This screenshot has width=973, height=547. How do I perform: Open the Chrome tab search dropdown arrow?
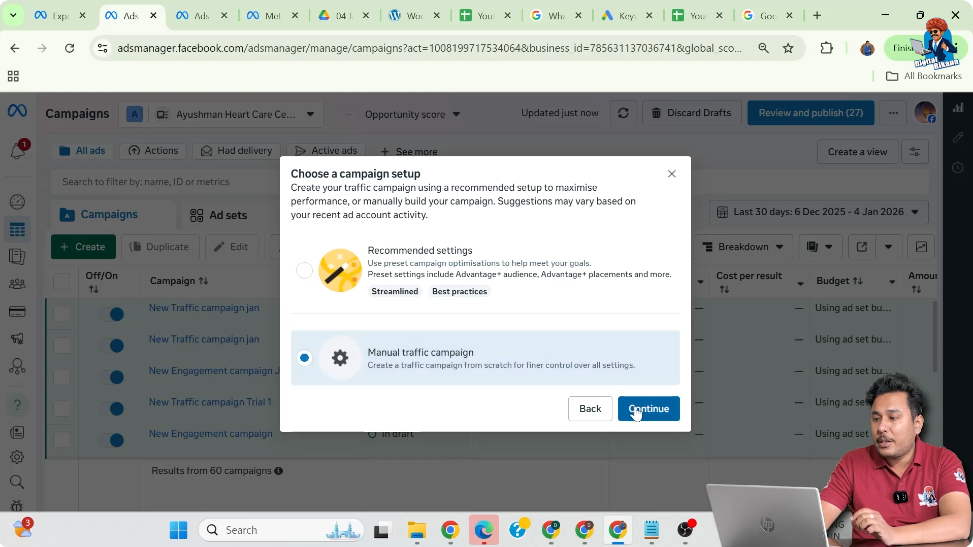(13, 15)
